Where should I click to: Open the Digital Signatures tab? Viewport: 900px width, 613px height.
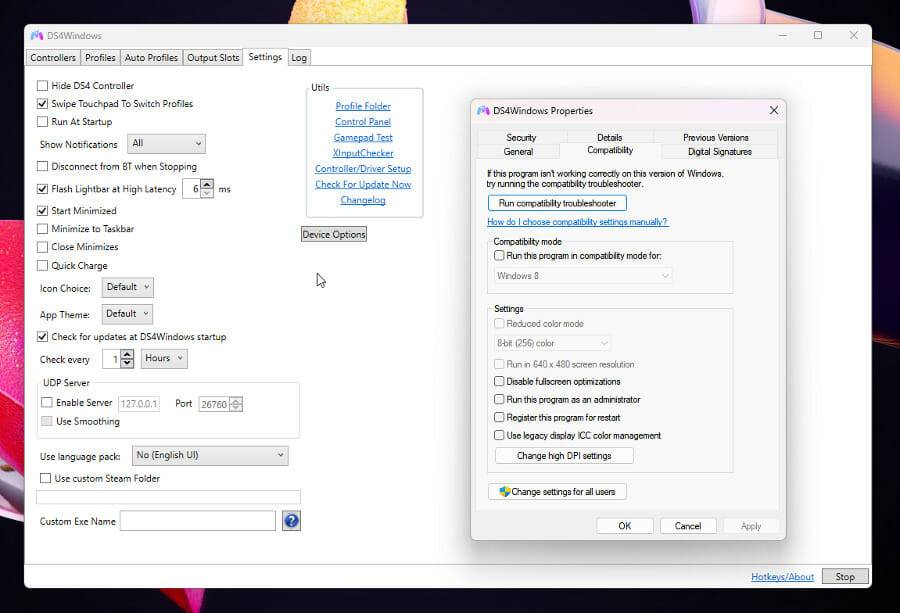tap(719, 152)
